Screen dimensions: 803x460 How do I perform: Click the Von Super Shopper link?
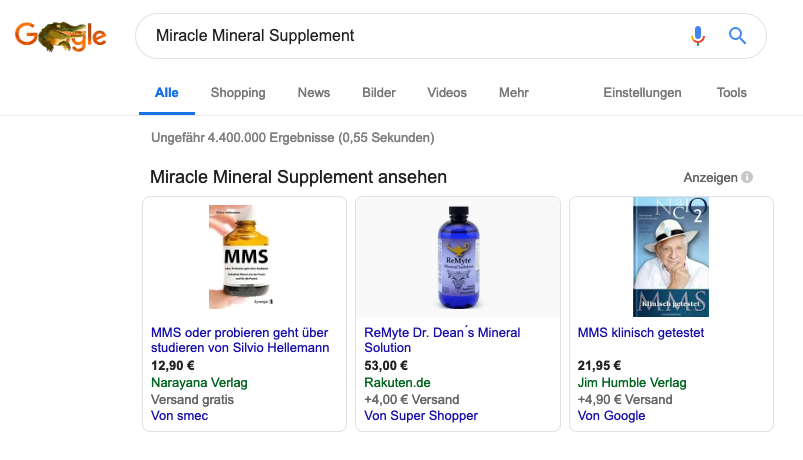421,415
